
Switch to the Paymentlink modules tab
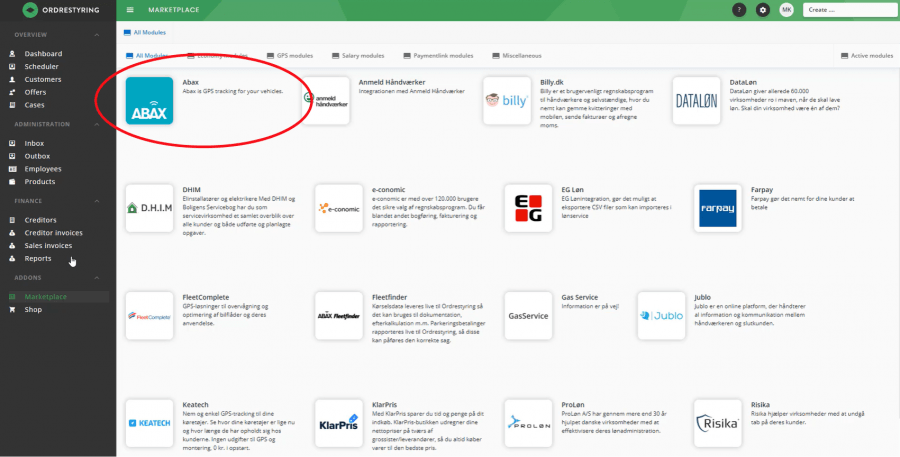(x=439, y=56)
